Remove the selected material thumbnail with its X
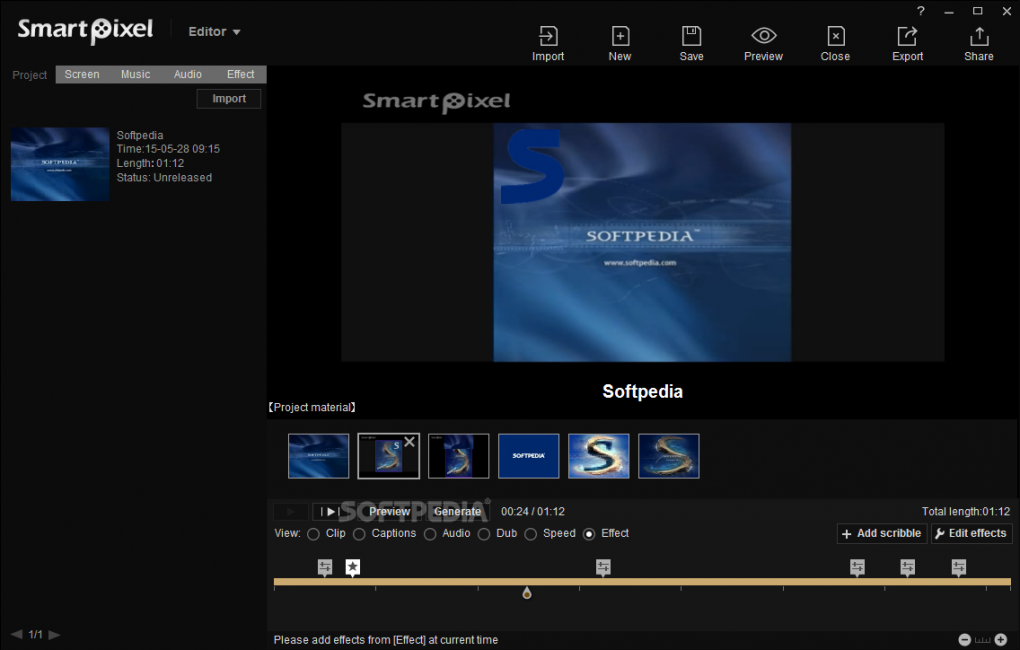 [410, 442]
